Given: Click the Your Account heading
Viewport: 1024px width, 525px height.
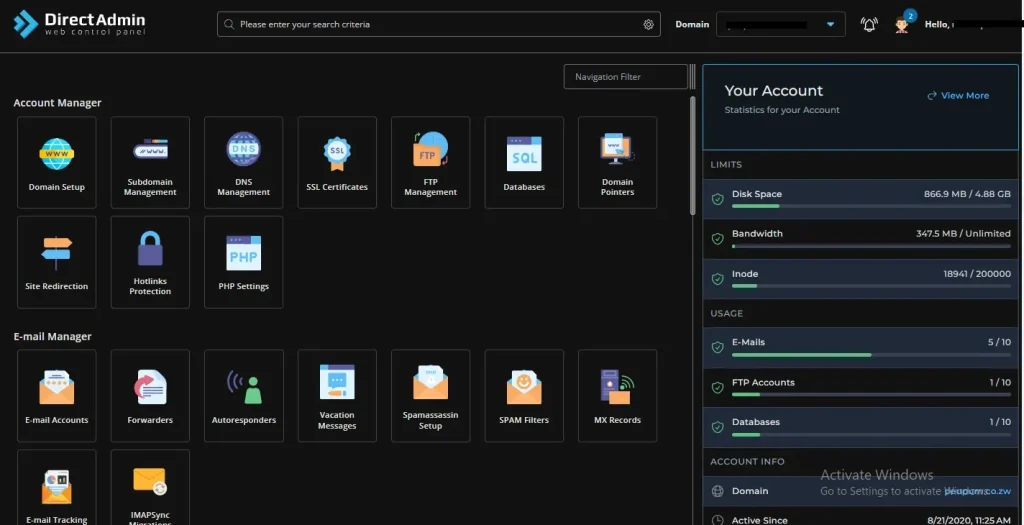Looking at the screenshot, I should 774,91.
